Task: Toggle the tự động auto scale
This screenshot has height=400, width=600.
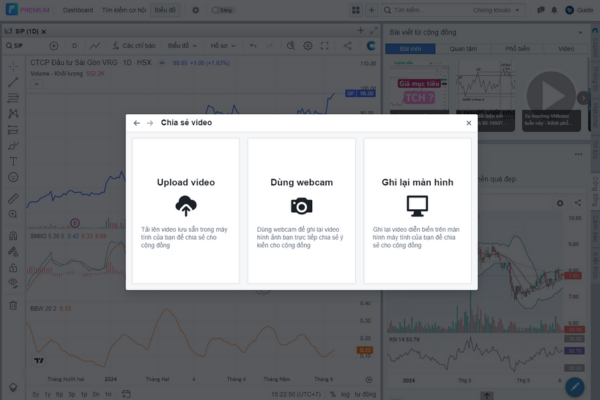Action: (365, 394)
